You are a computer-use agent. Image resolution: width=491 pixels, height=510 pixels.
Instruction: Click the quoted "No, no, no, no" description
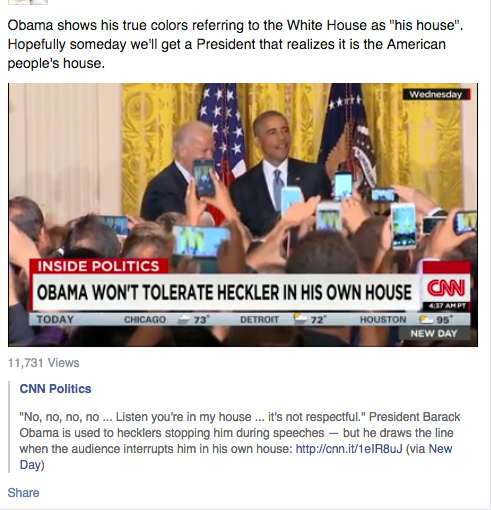[x=240, y=440]
